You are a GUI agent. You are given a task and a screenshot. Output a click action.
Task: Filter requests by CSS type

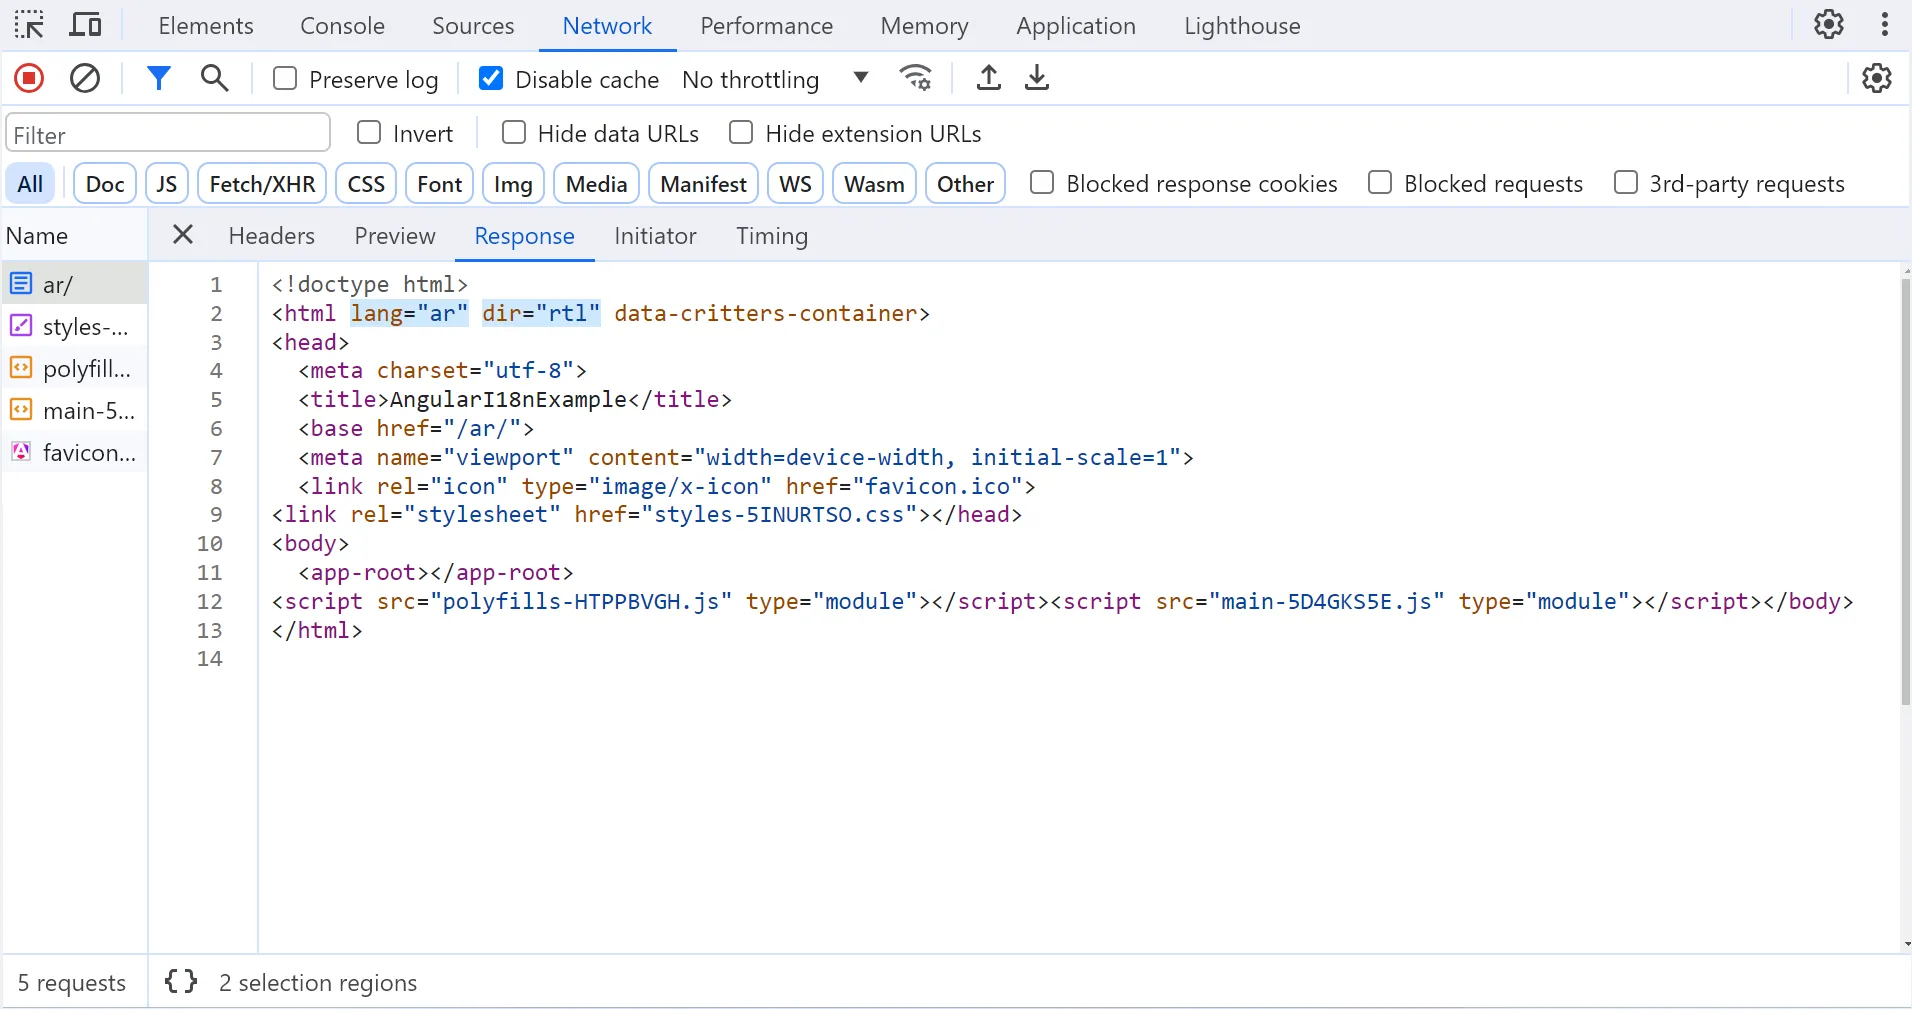pyautogui.click(x=366, y=184)
